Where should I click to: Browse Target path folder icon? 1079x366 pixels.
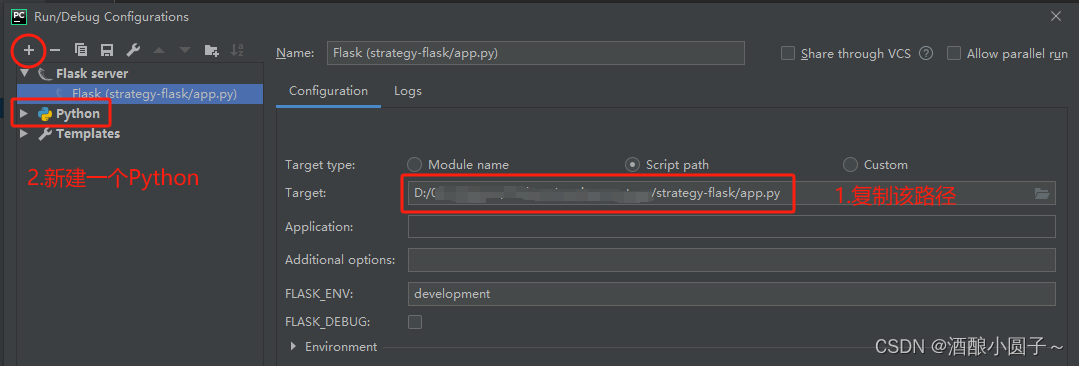1042,194
